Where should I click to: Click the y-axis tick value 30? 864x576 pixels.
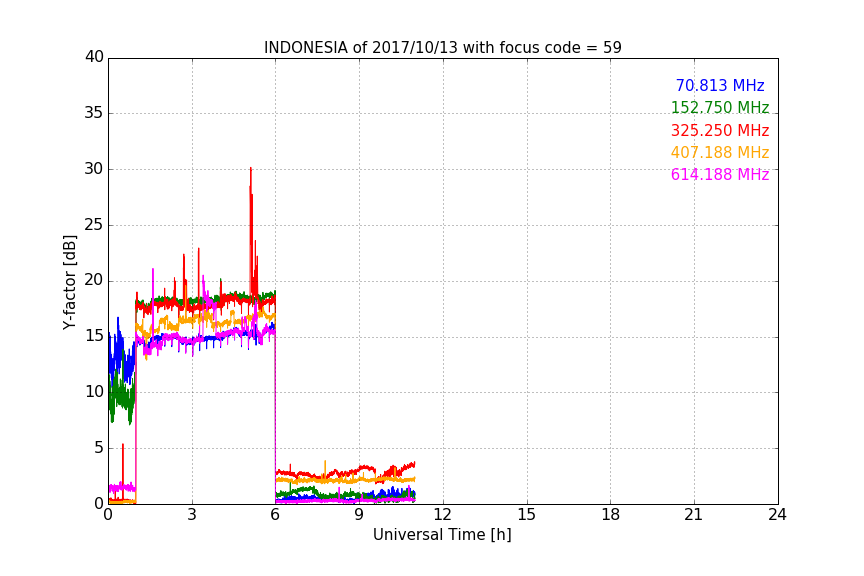[94, 169]
